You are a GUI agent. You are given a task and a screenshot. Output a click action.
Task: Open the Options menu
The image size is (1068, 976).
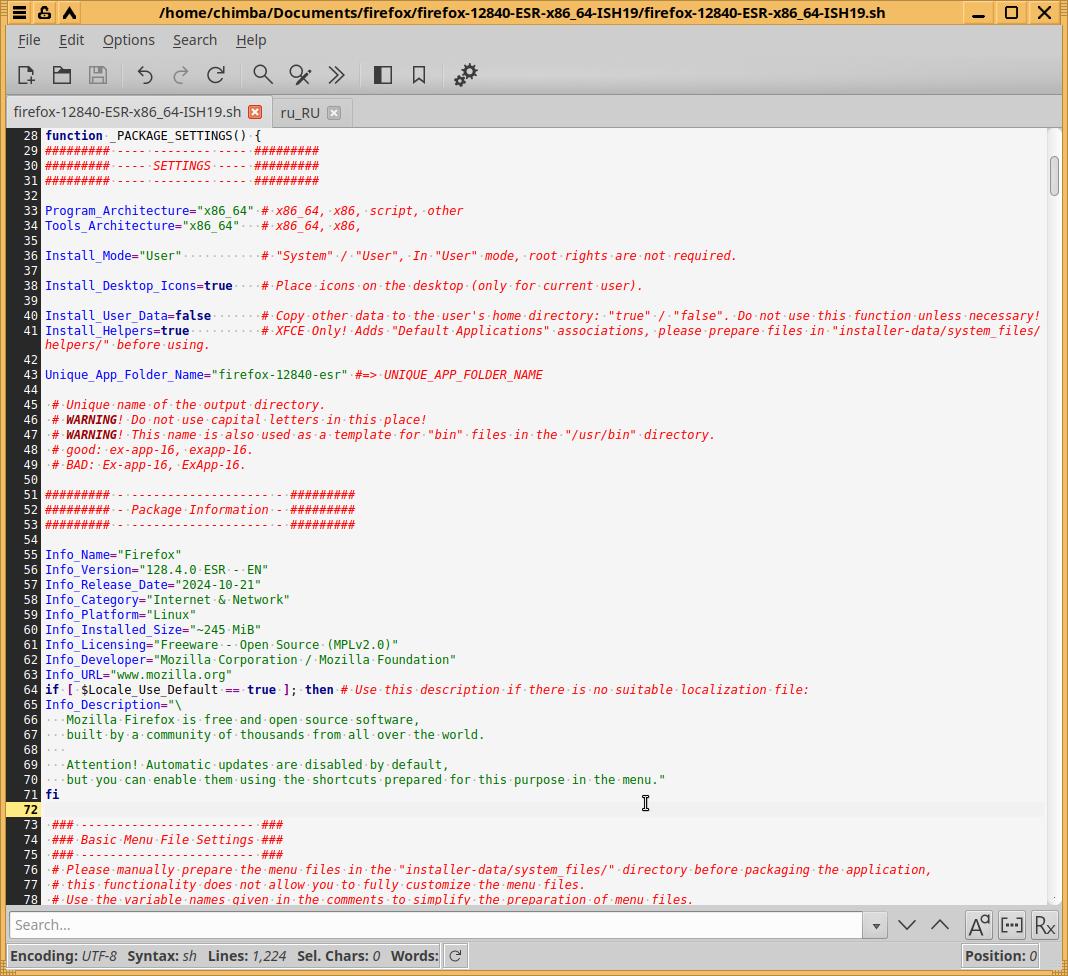[x=128, y=40]
